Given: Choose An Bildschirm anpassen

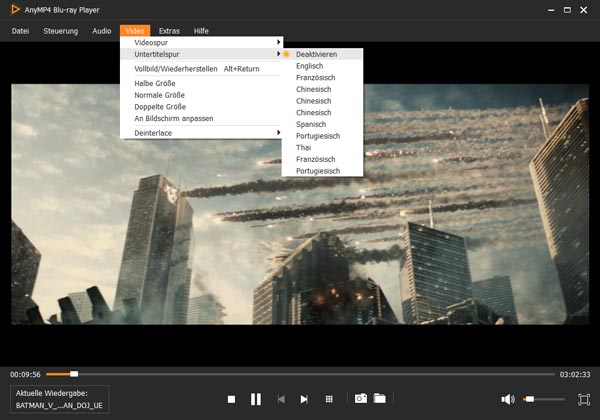Looking at the screenshot, I should (x=201, y=118).
